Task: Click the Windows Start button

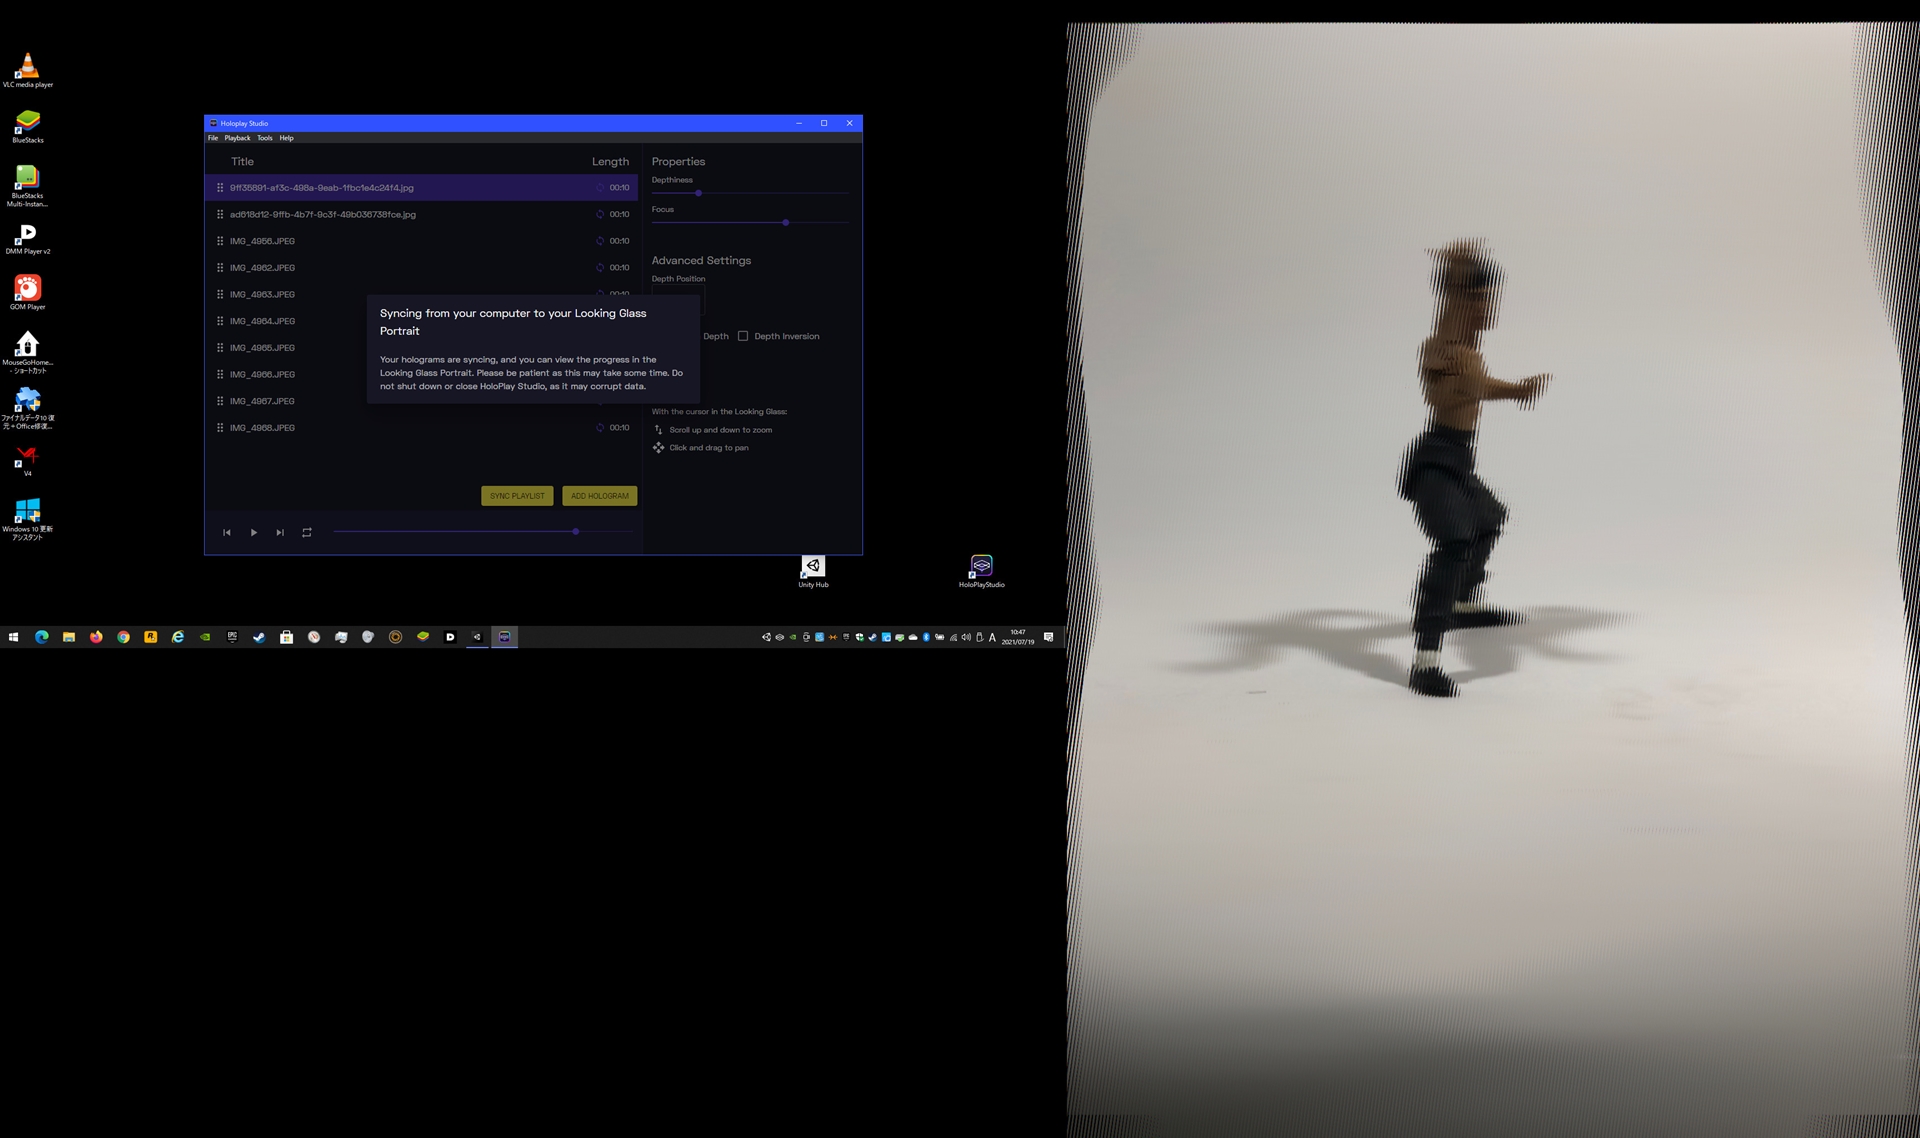Action: pyautogui.click(x=13, y=637)
